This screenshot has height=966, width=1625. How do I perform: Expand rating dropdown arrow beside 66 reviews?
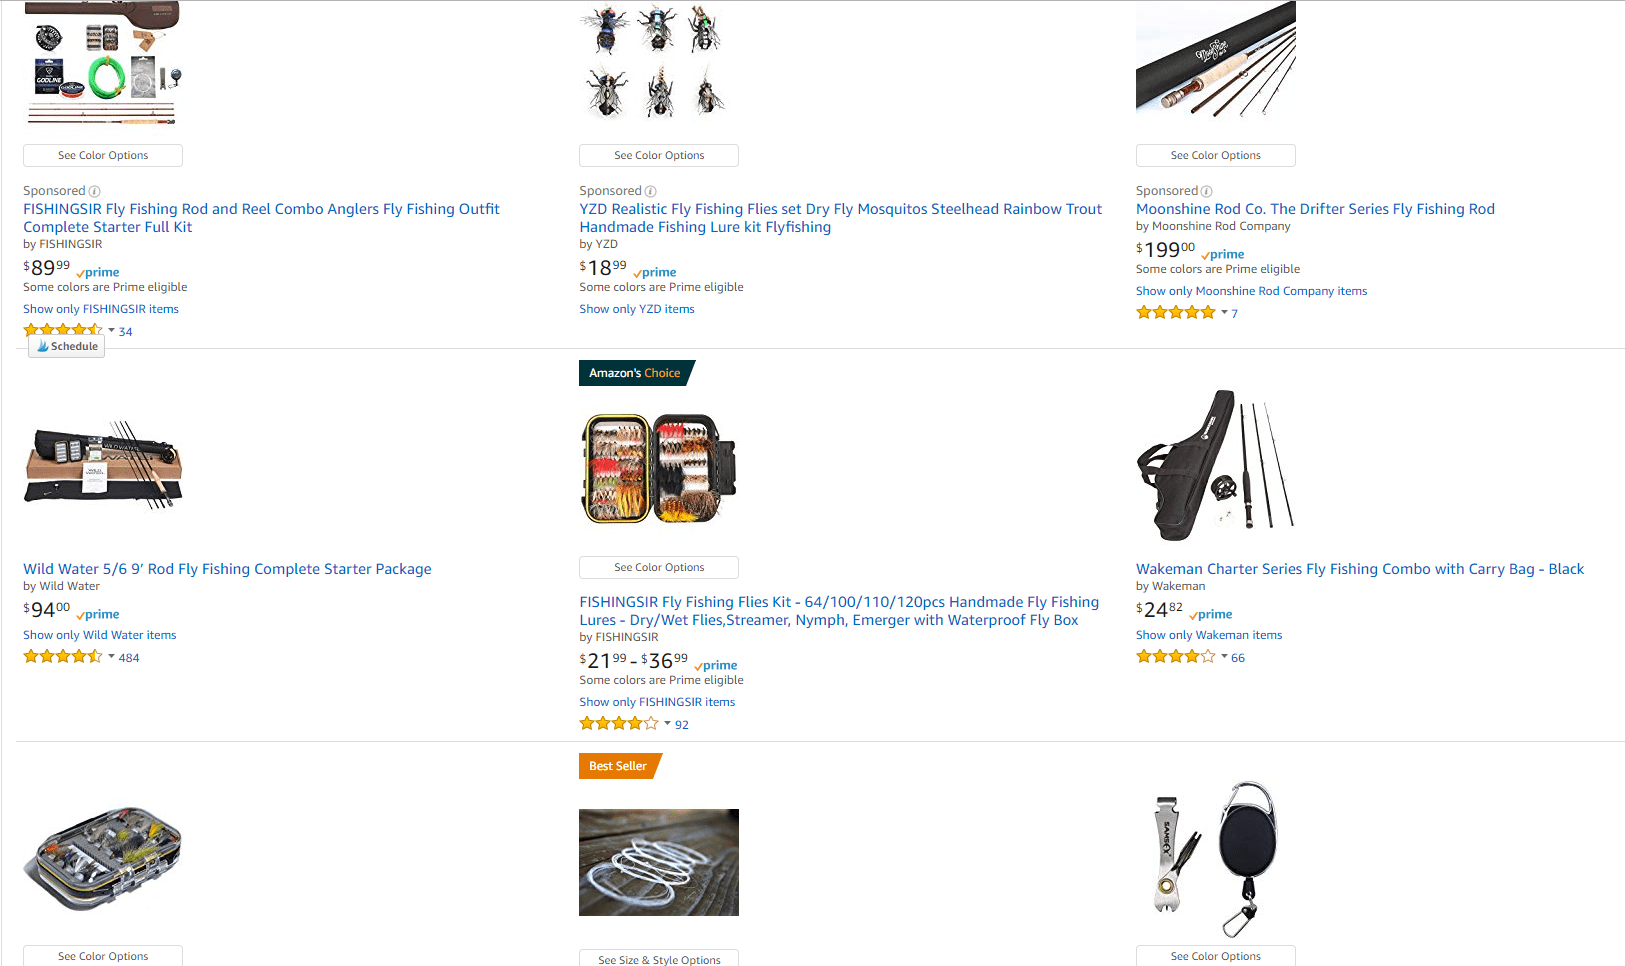[1224, 657]
